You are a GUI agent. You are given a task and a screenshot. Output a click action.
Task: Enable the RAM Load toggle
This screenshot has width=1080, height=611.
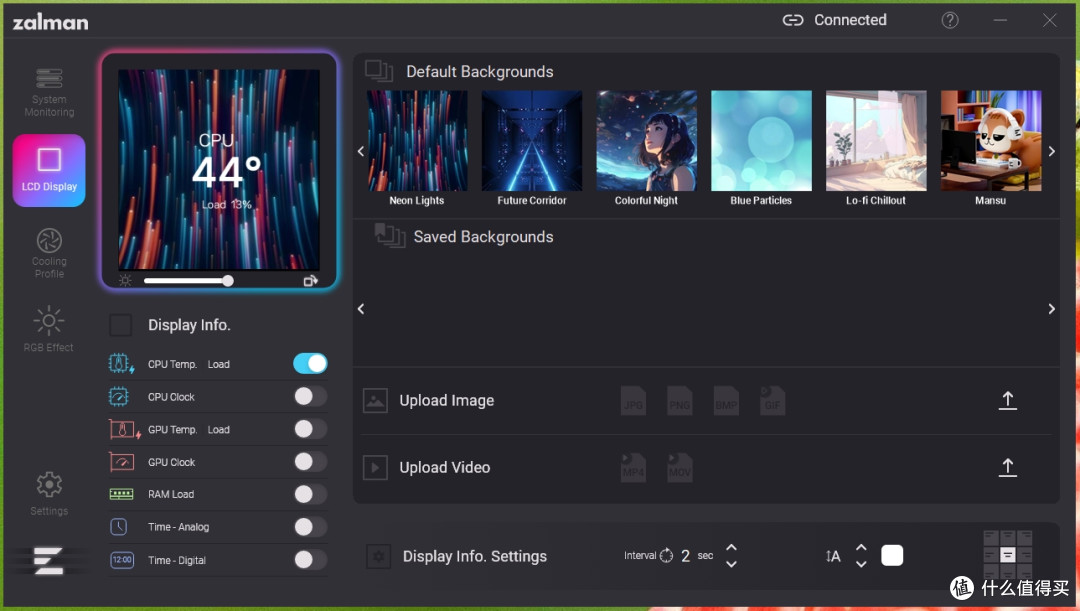310,494
